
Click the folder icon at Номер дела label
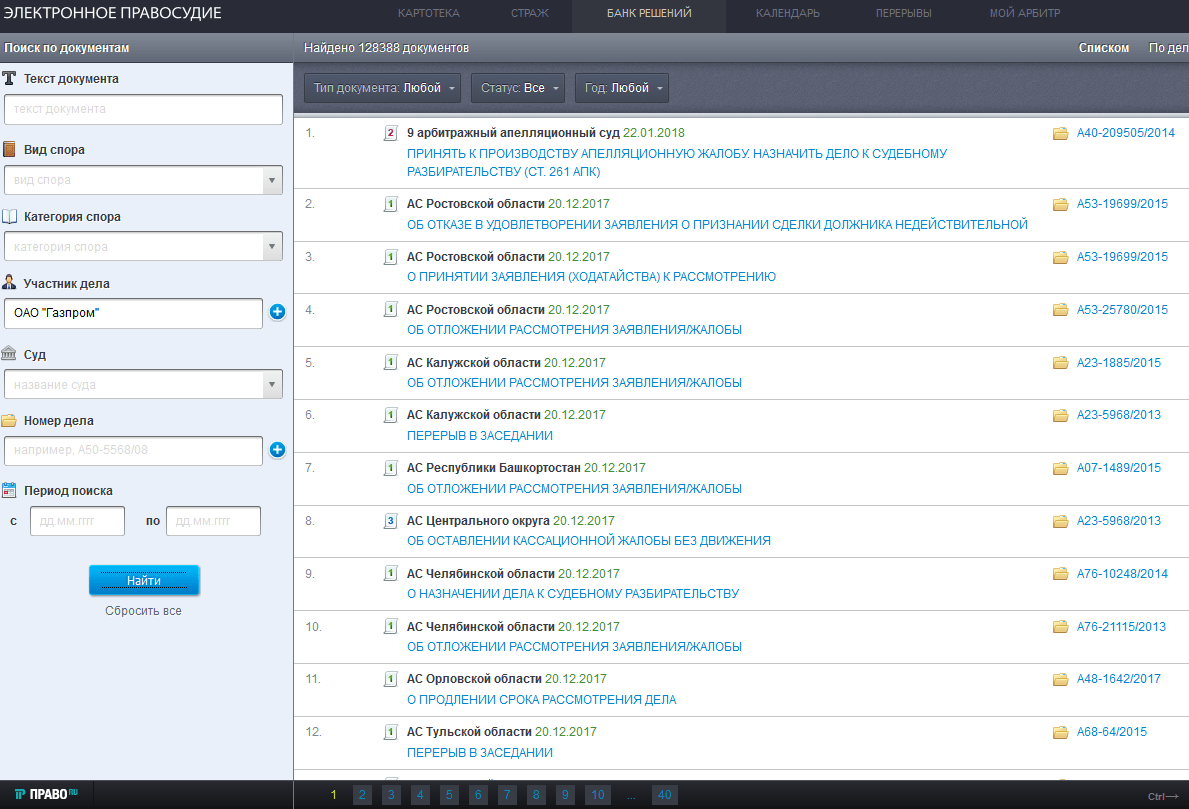click(9, 420)
